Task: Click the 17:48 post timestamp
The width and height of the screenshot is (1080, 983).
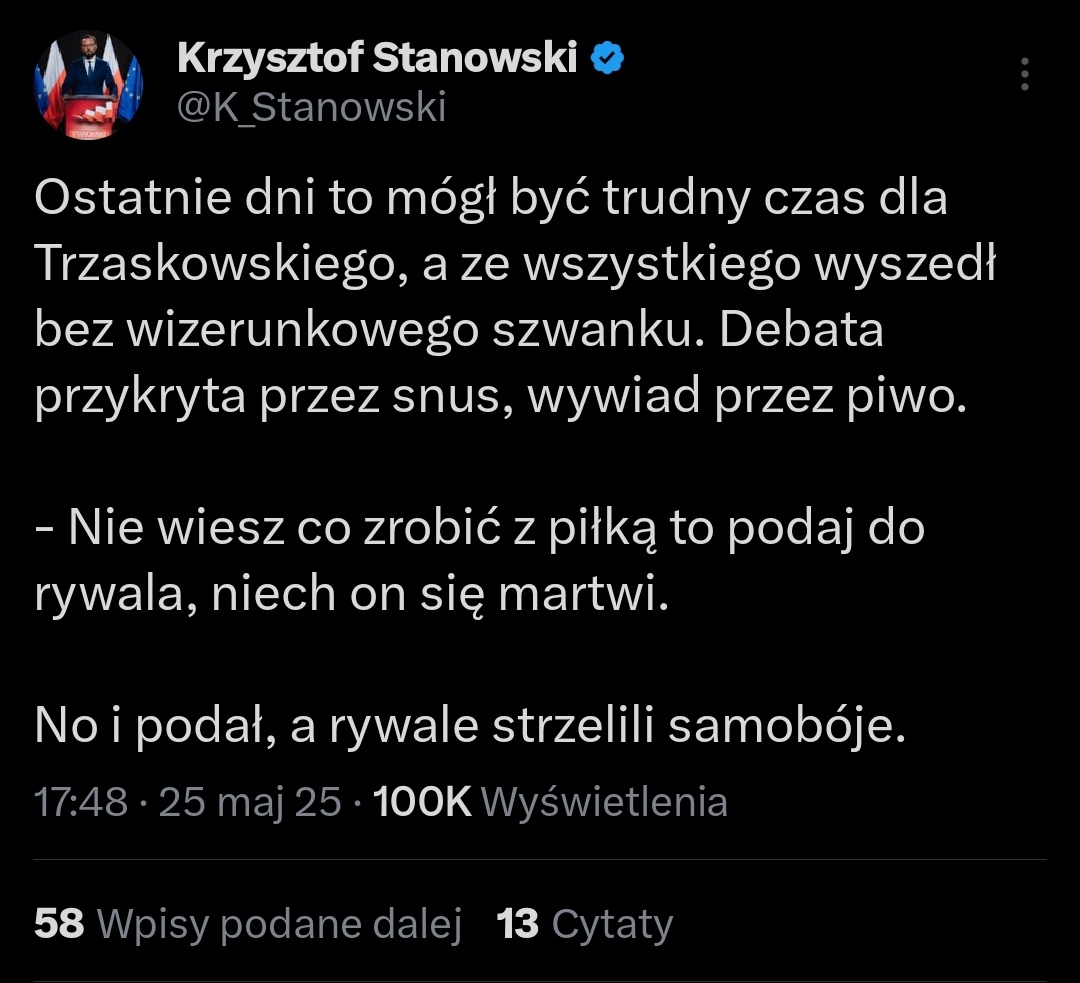Action: [81, 802]
